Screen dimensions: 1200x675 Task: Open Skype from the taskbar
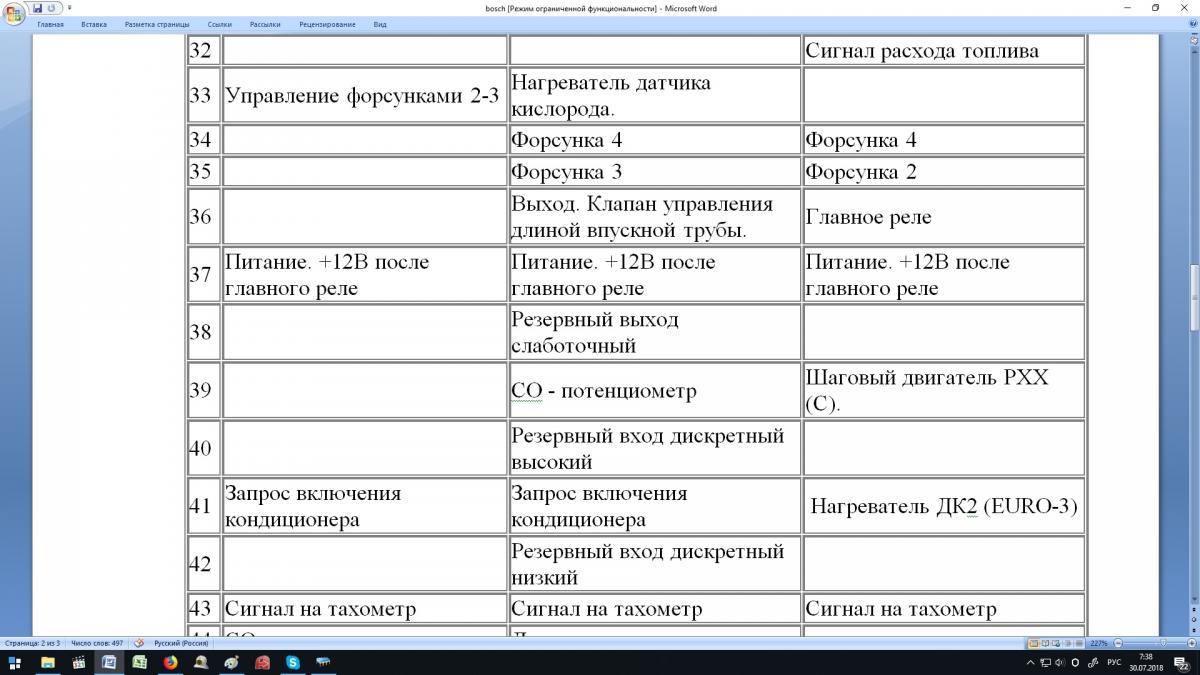coord(293,662)
